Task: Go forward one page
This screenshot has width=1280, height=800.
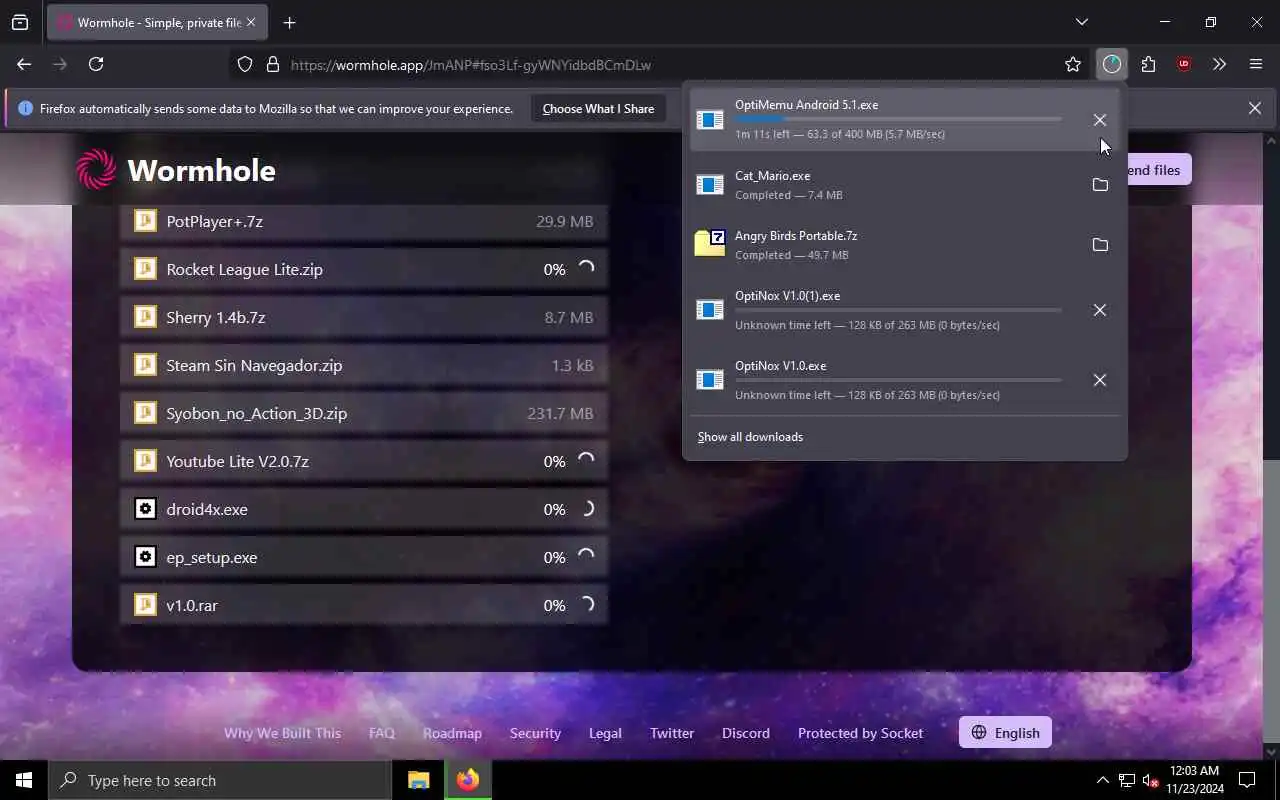Action: (x=60, y=64)
